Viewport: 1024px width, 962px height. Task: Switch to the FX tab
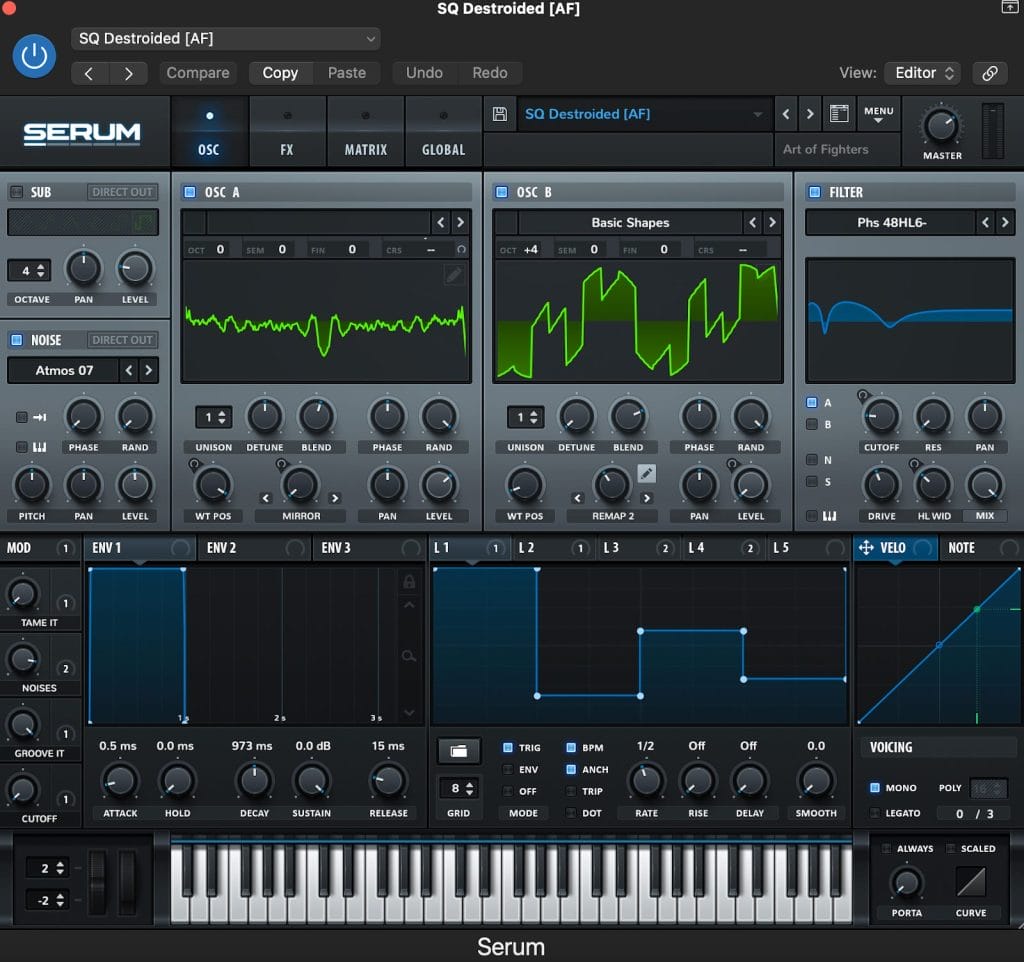click(x=287, y=133)
